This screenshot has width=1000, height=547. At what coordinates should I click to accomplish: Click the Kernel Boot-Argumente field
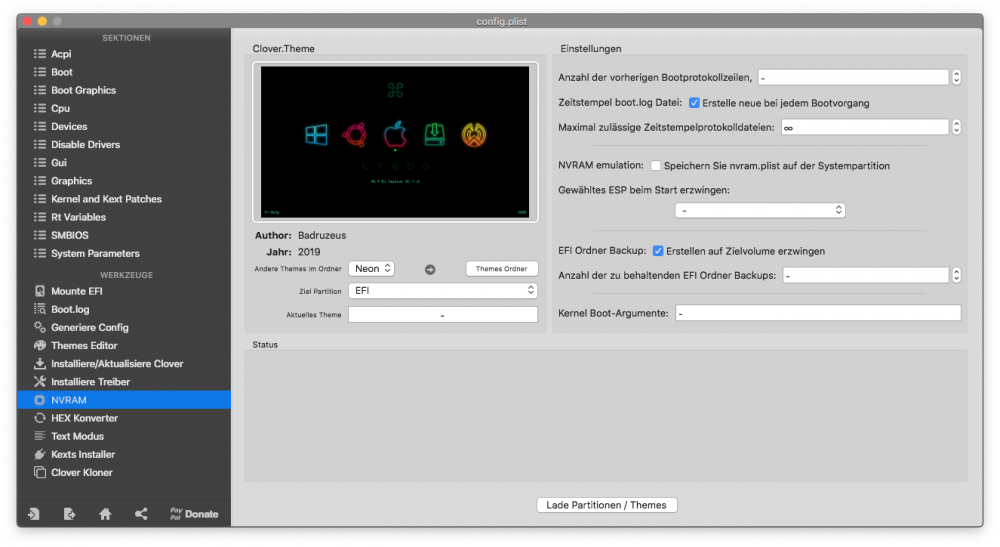[x=818, y=313]
